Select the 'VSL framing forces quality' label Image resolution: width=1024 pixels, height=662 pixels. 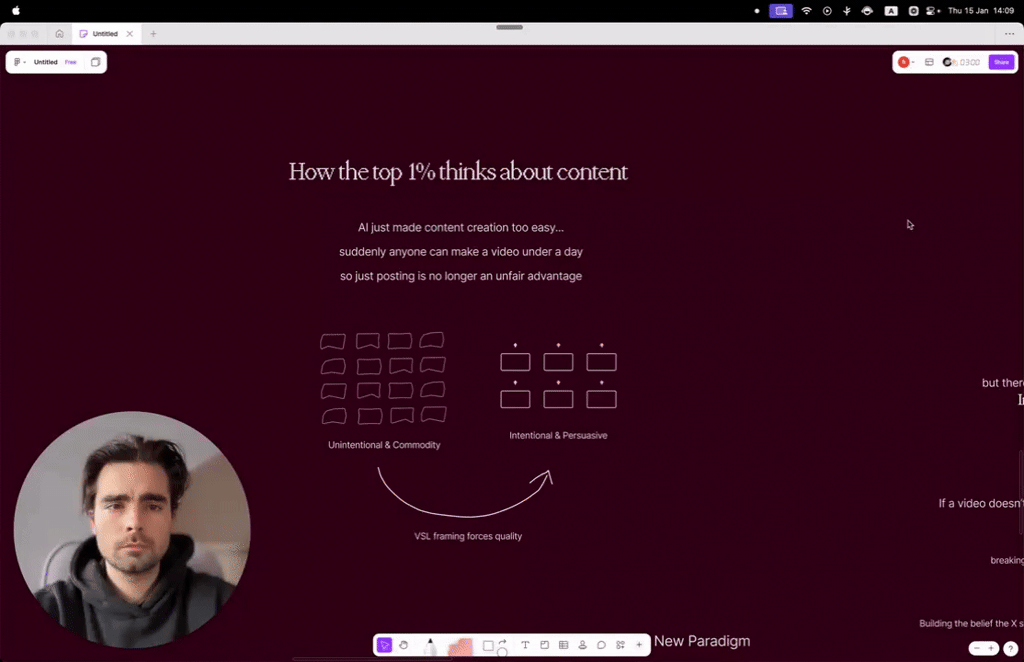tap(468, 536)
